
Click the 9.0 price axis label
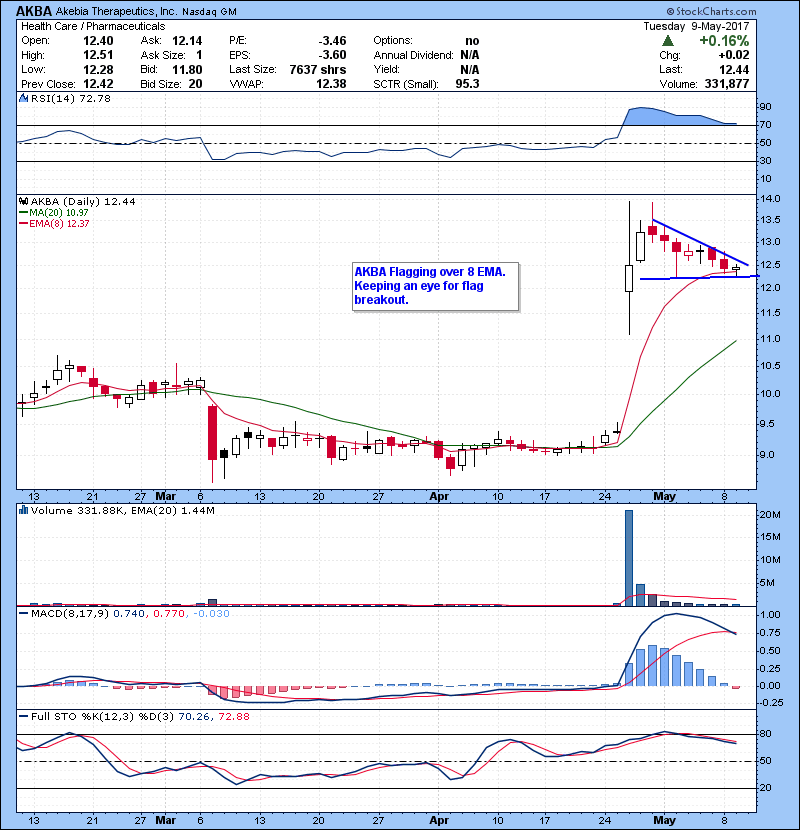coord(767,455)
